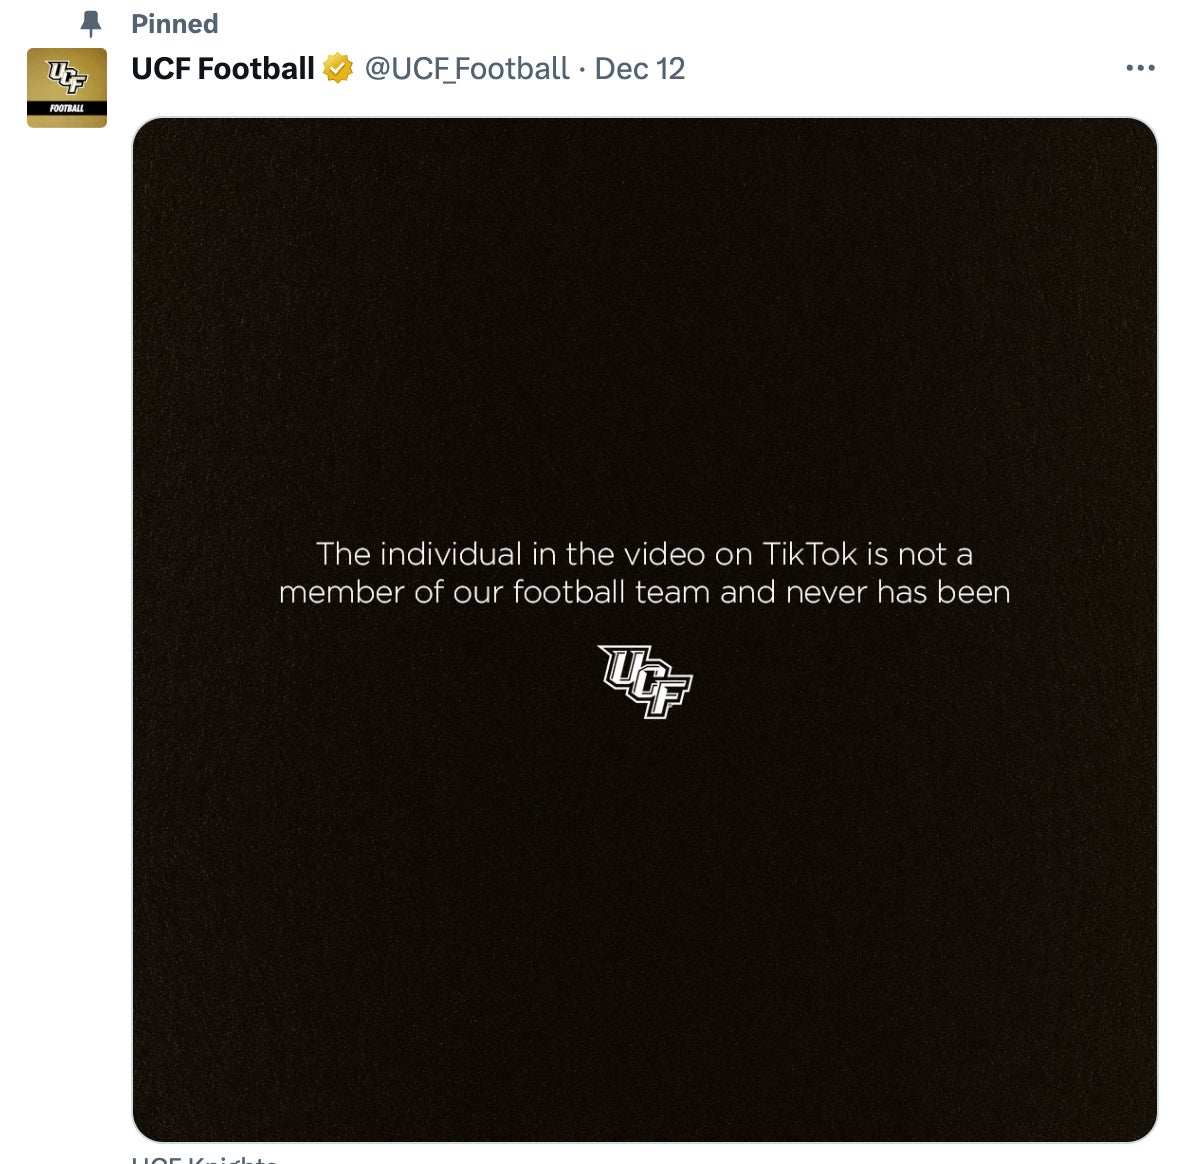Click the pin icon above the tweet
The width and height of the screenshot is (1190, 1164).
[x=91, y=23]
